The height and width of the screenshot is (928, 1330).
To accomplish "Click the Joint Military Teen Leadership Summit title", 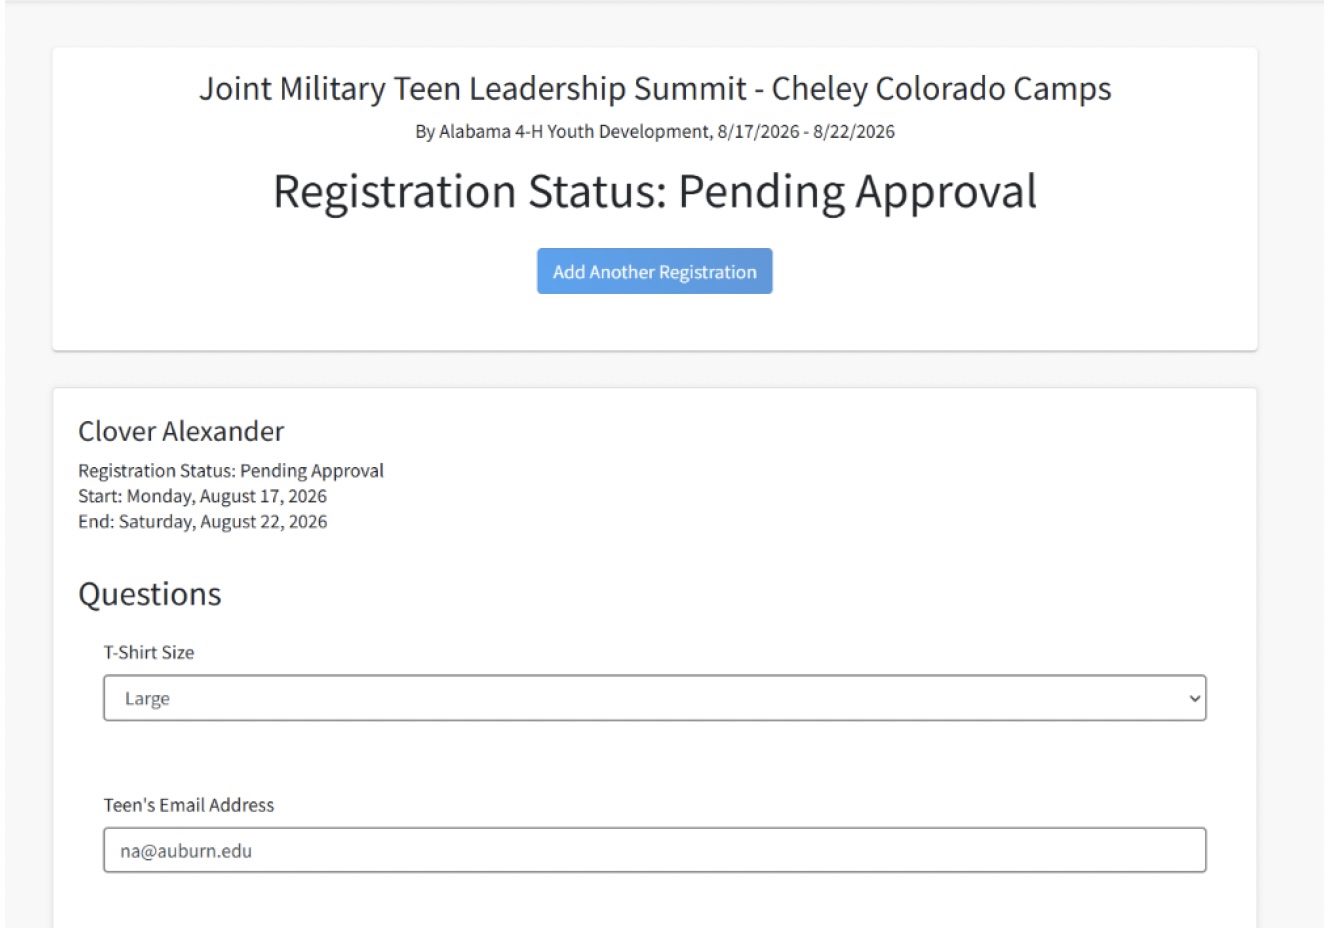I will (472, 89).
